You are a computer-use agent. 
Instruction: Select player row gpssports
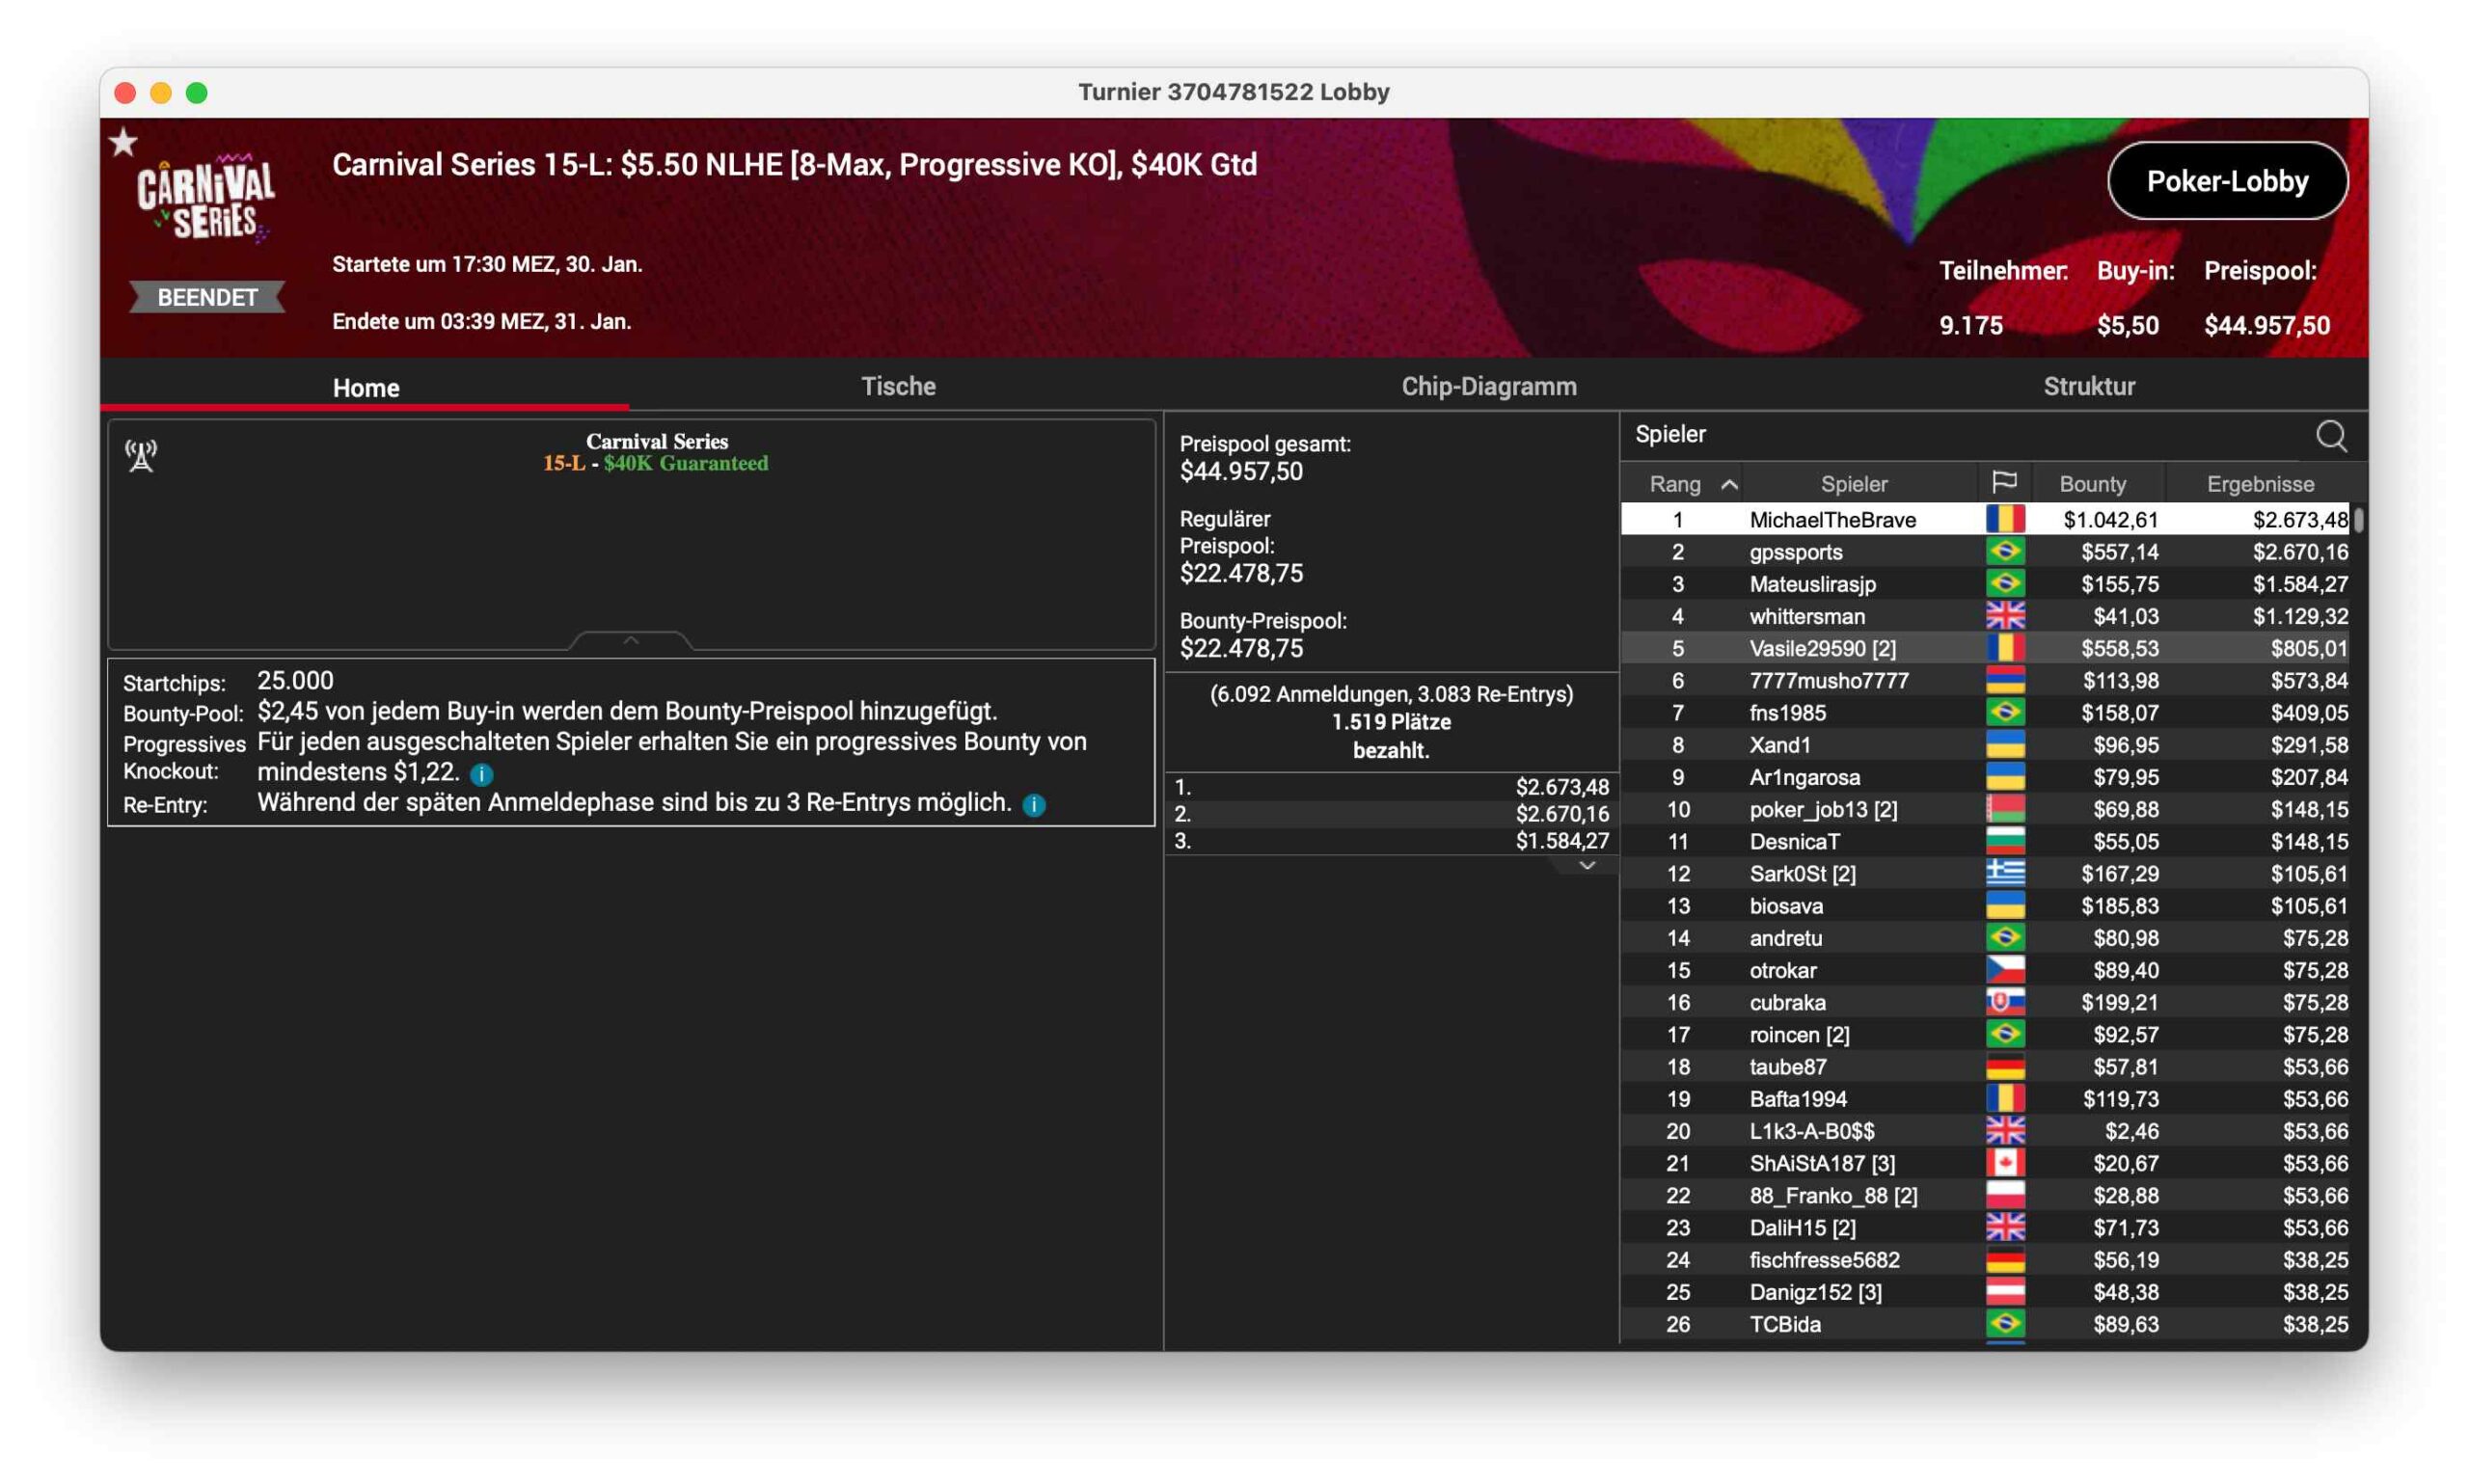(x=1796, y=552)
